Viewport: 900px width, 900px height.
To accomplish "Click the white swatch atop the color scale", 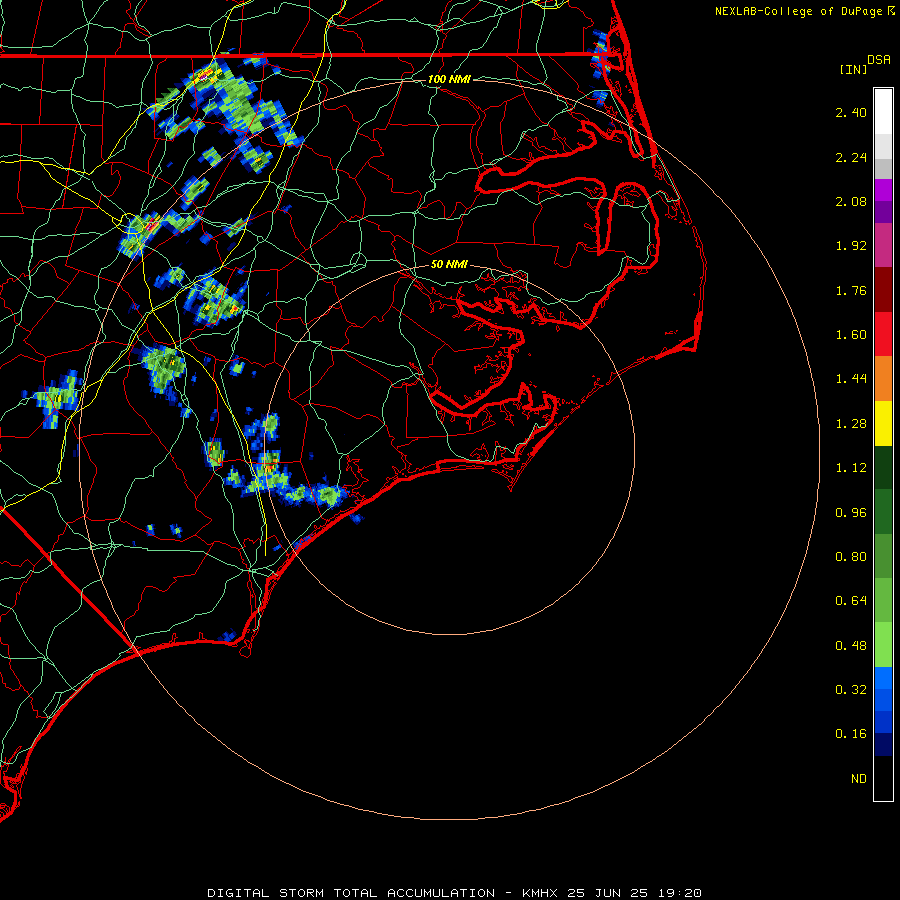I will coord(883,112).
